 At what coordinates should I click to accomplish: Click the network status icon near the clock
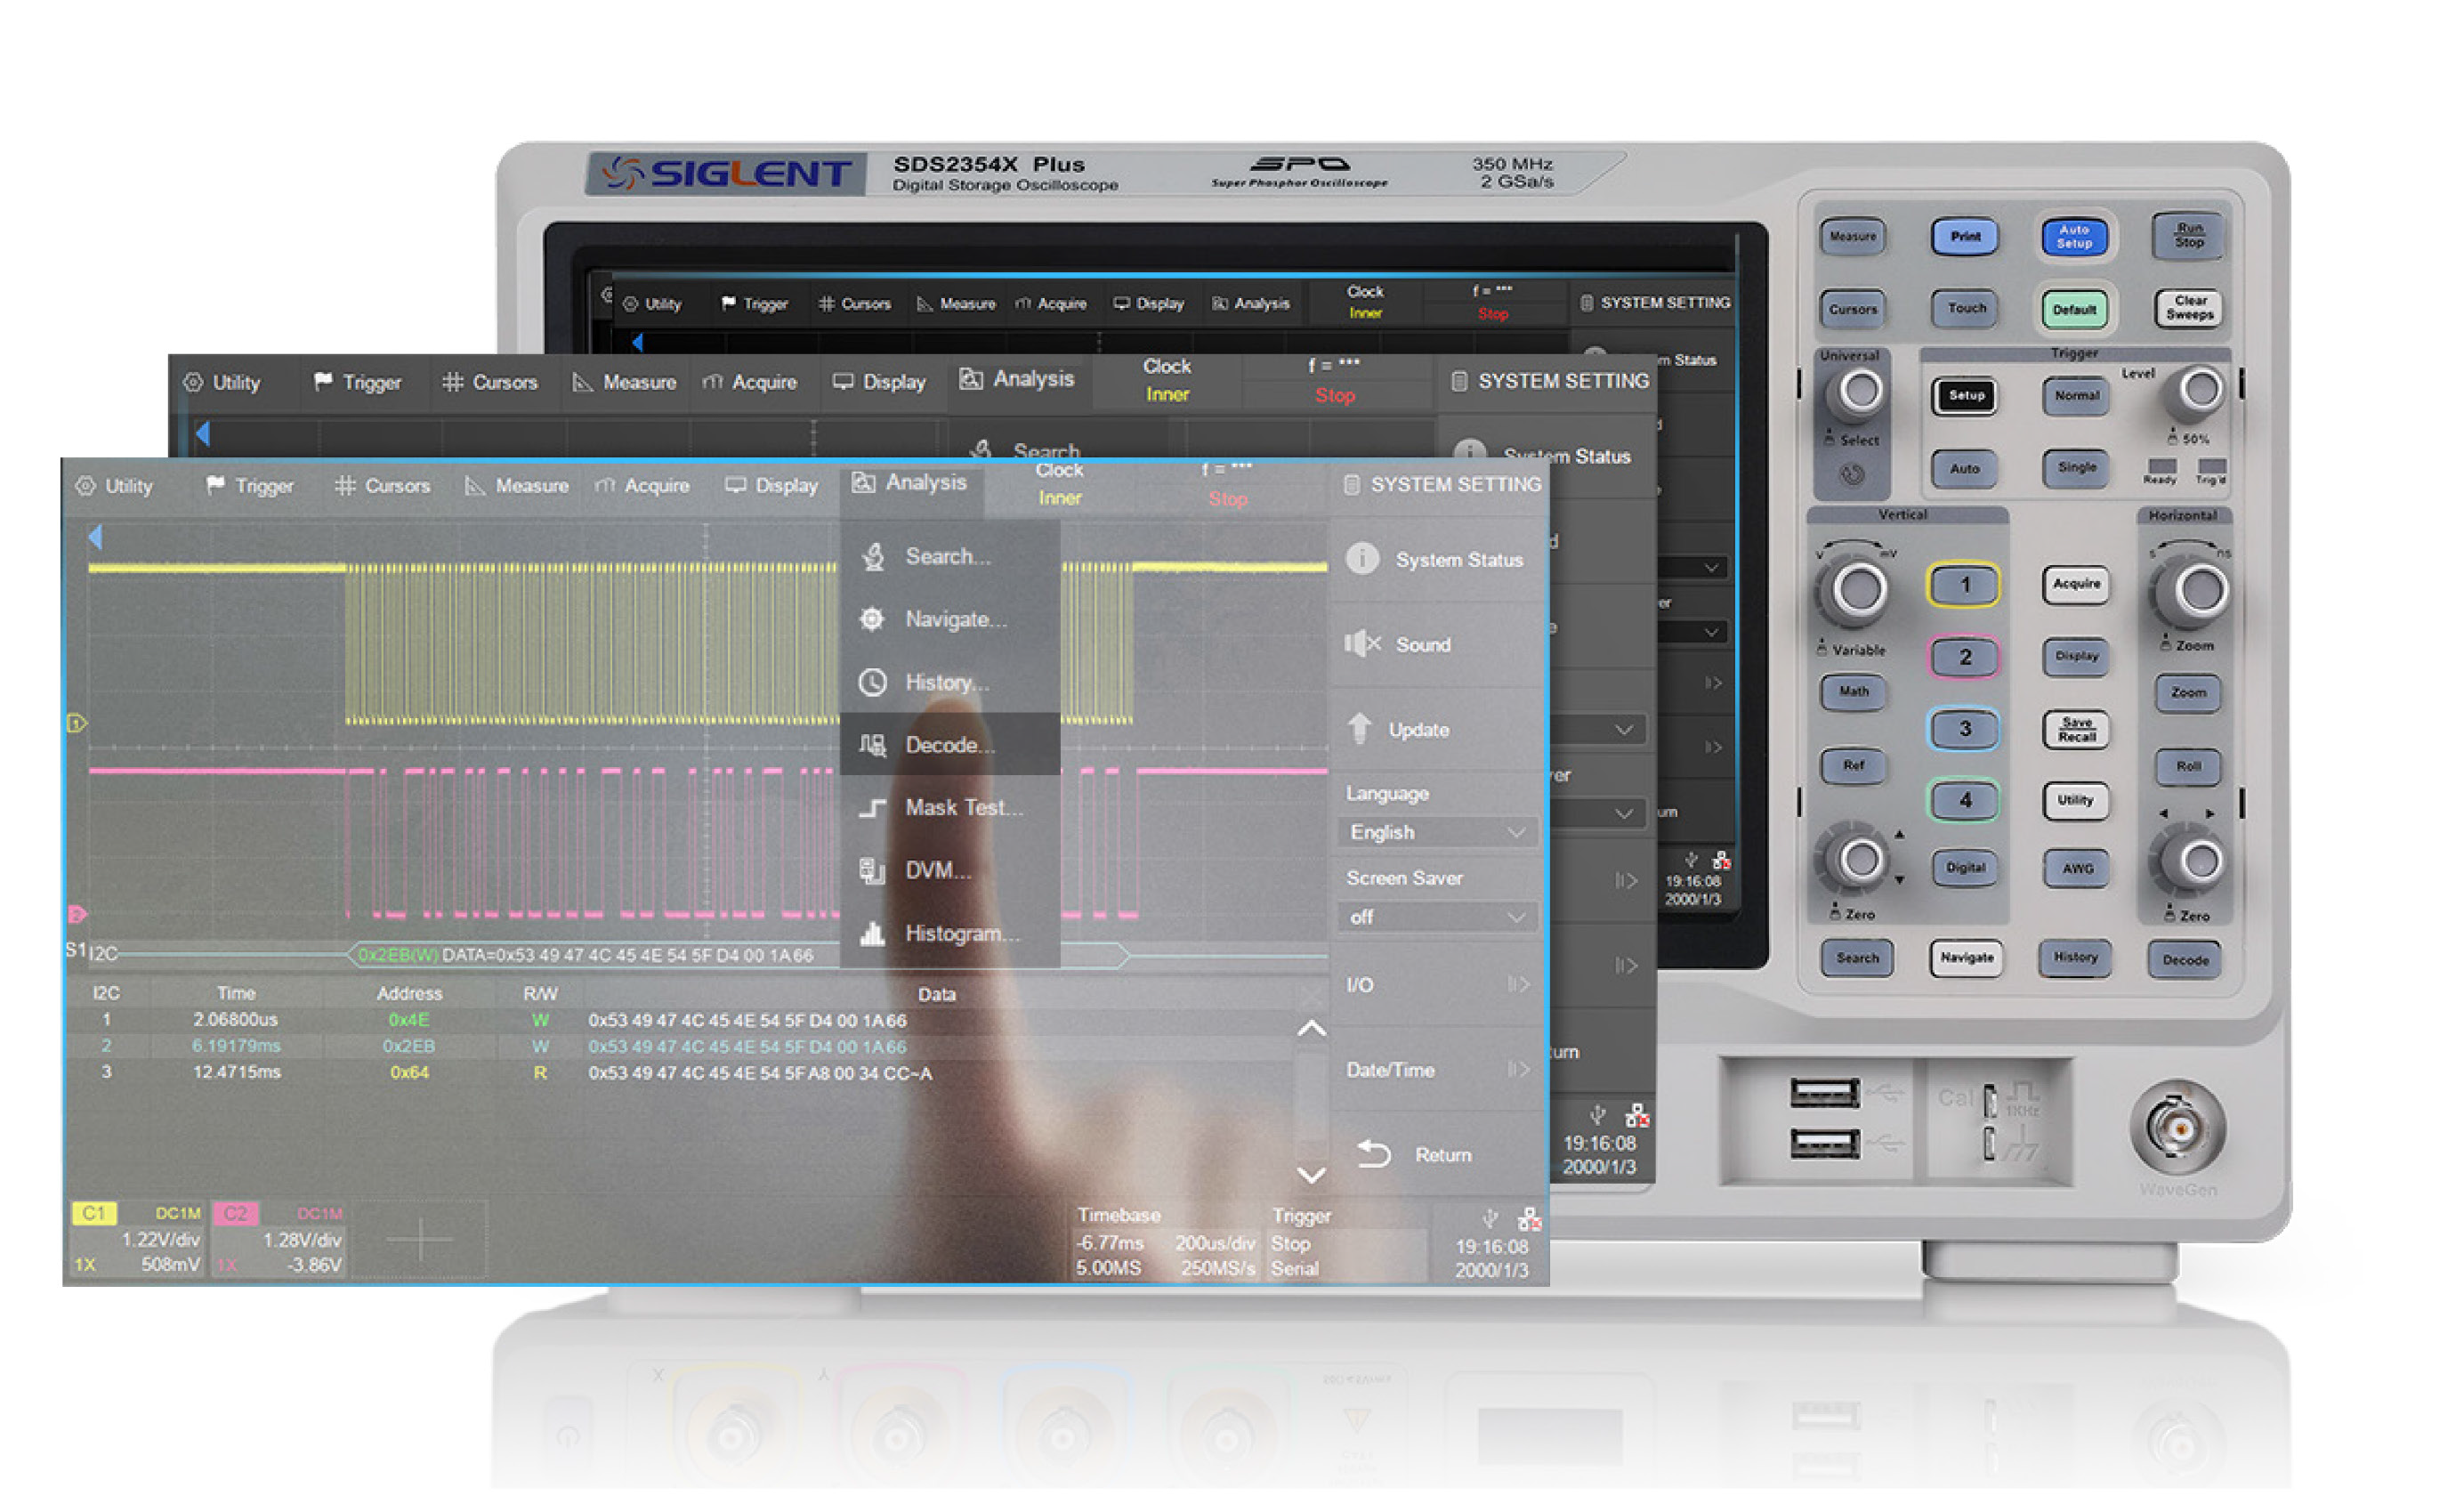tap(1529, 1218)
